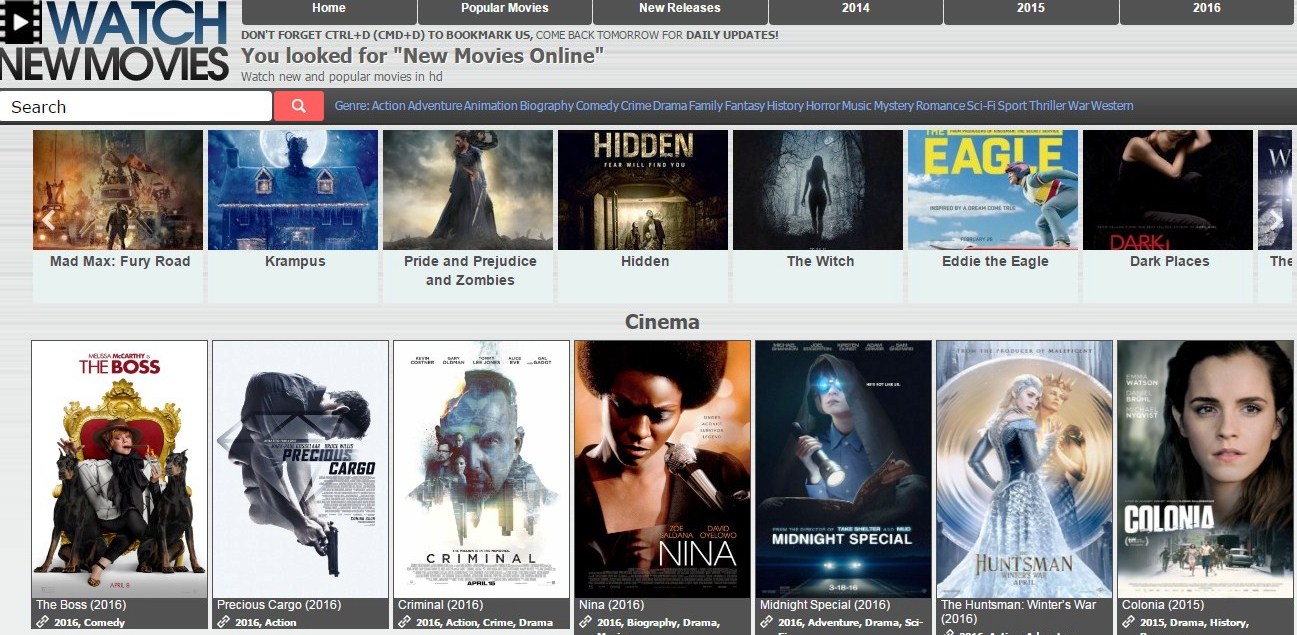Select the Adventure genre link

tap(435, 106)
